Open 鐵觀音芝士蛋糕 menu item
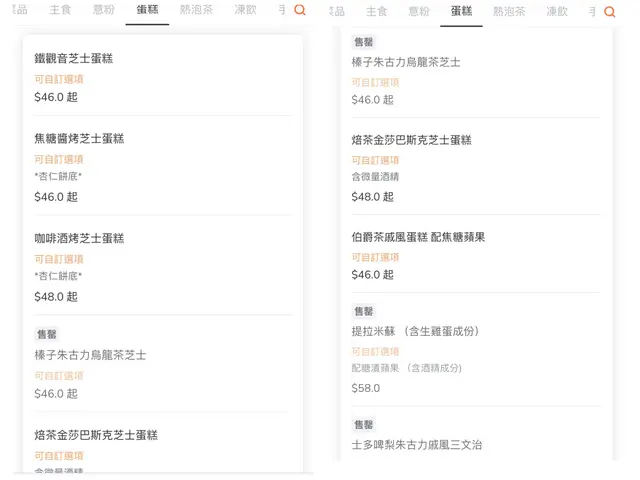 tap(73, 59)
